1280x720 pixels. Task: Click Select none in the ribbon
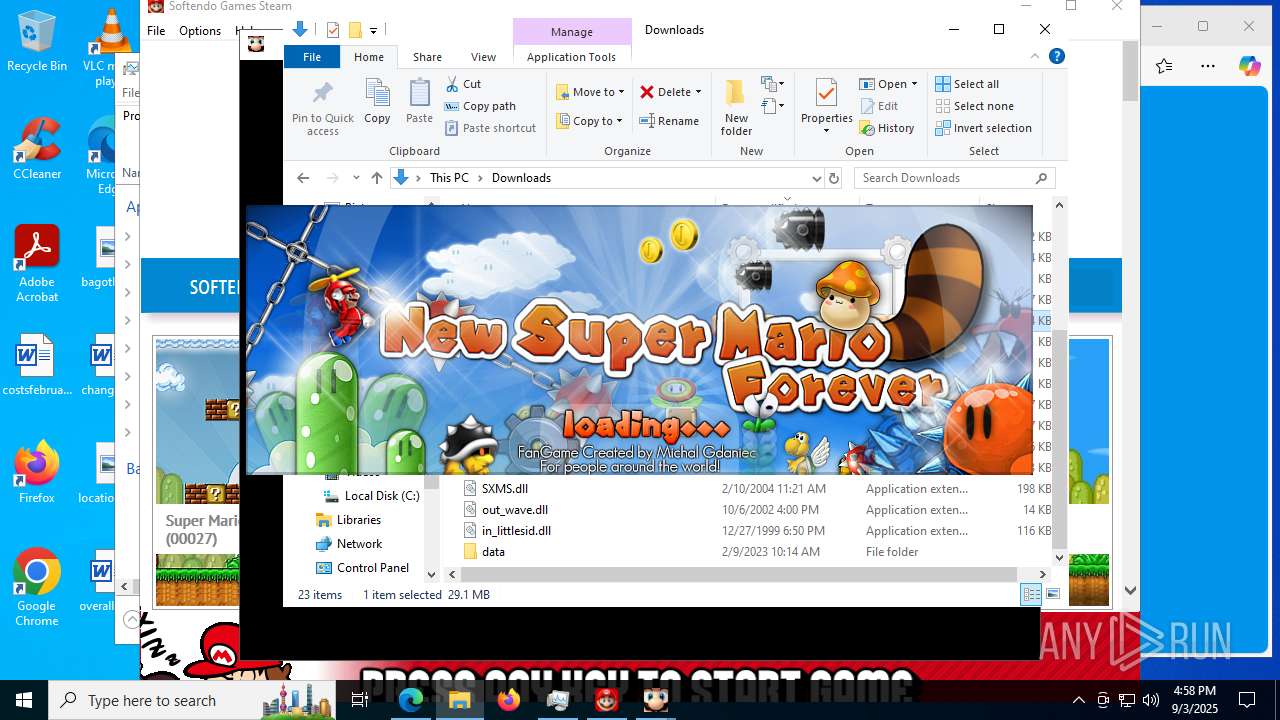[974, 106]
